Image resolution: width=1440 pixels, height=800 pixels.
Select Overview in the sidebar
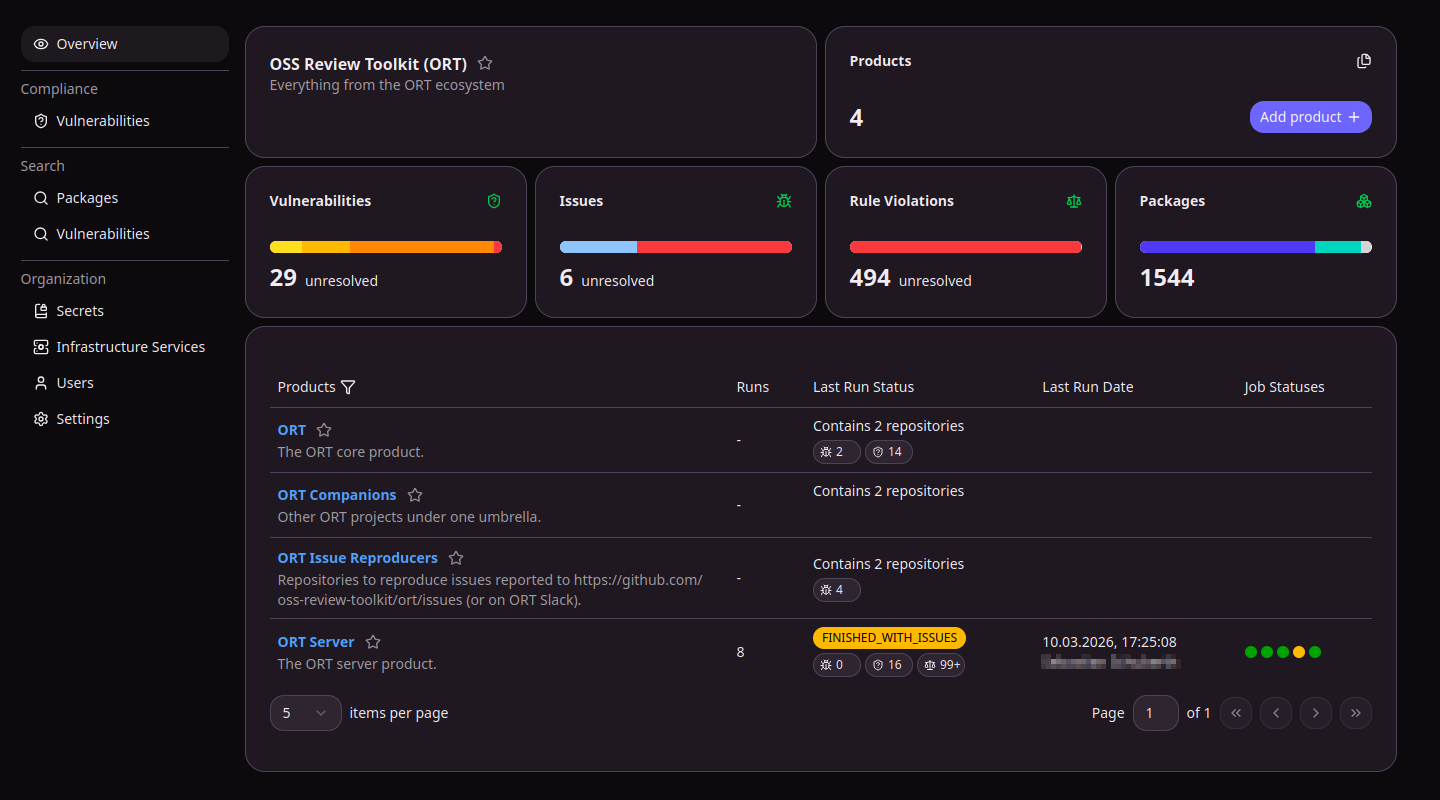point(125,44)
